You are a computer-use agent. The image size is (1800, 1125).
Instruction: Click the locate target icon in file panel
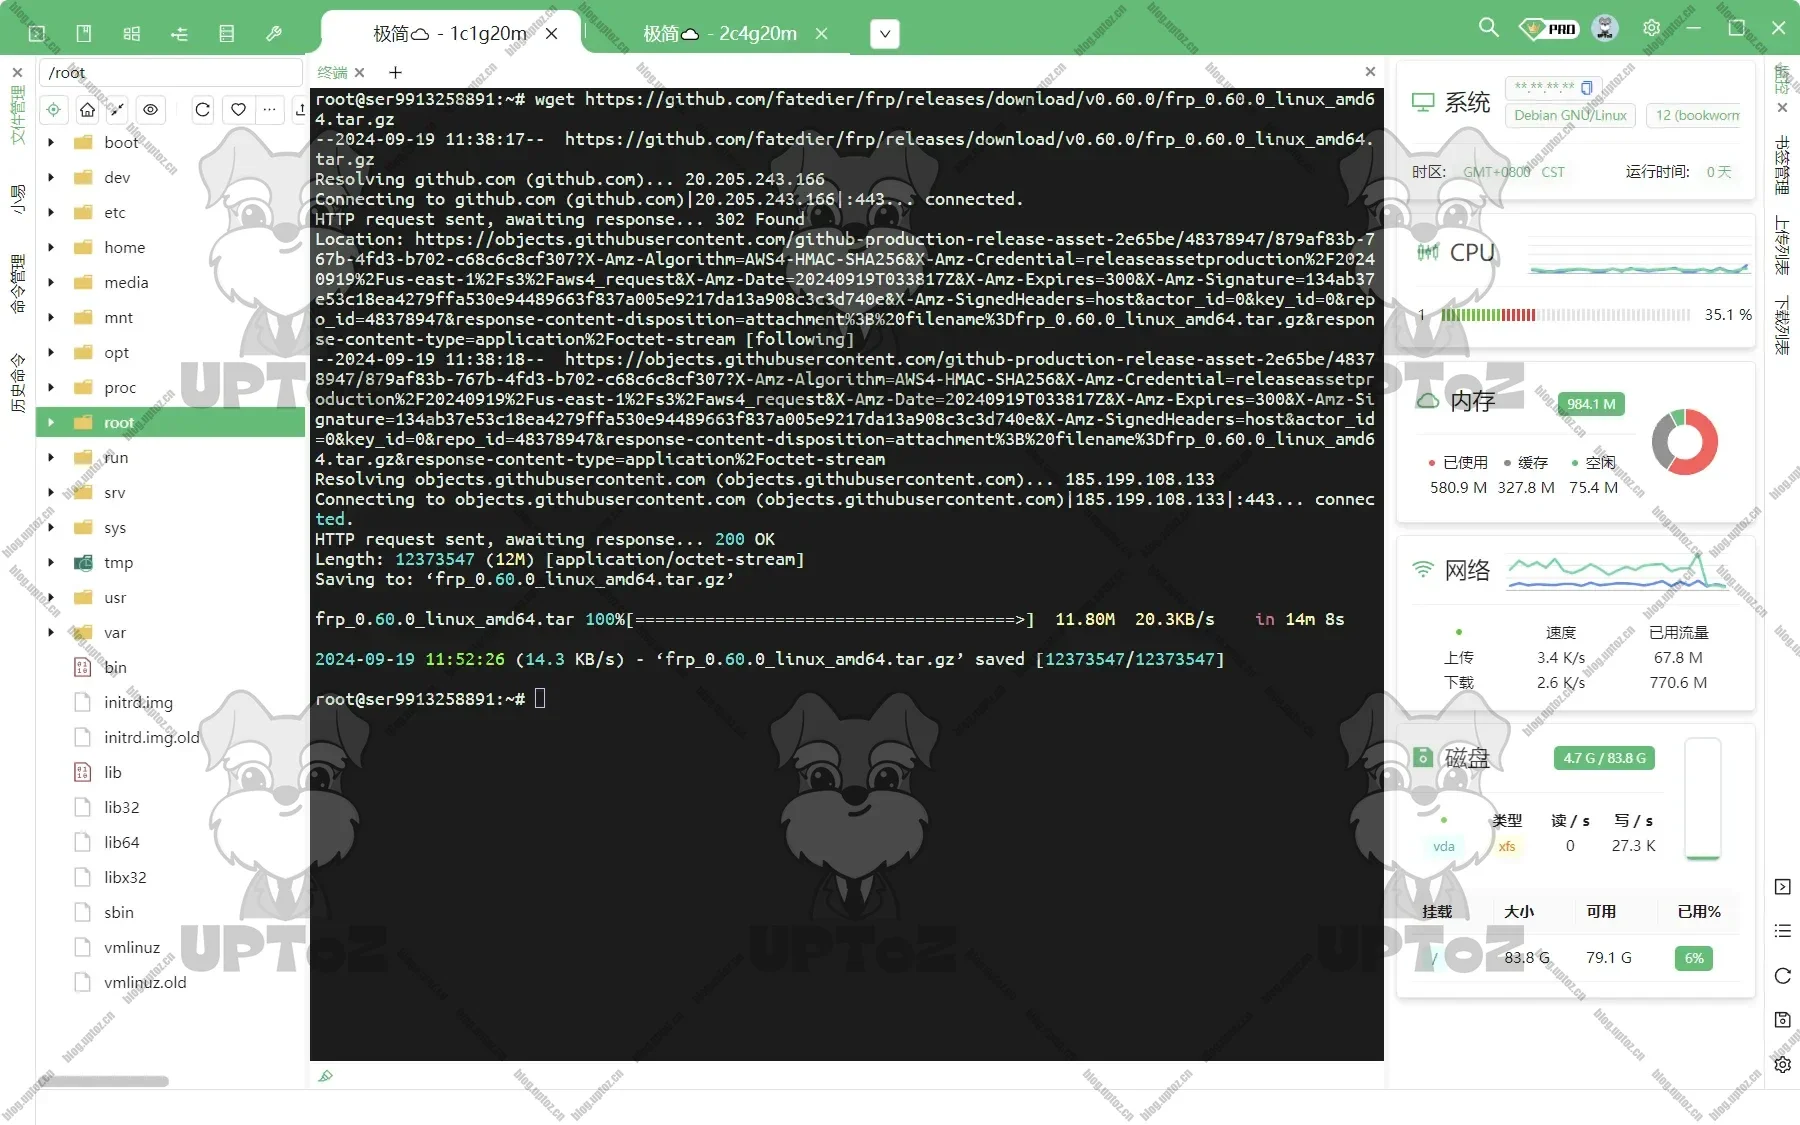point(54,109)
